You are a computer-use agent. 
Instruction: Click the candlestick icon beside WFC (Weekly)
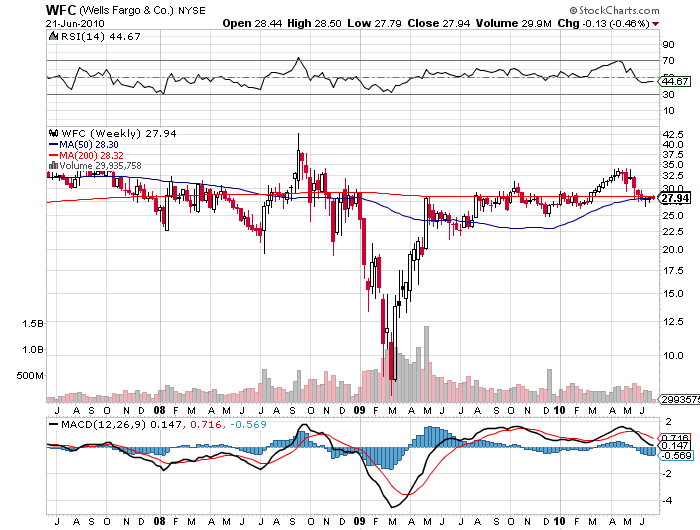pos(54,133)
